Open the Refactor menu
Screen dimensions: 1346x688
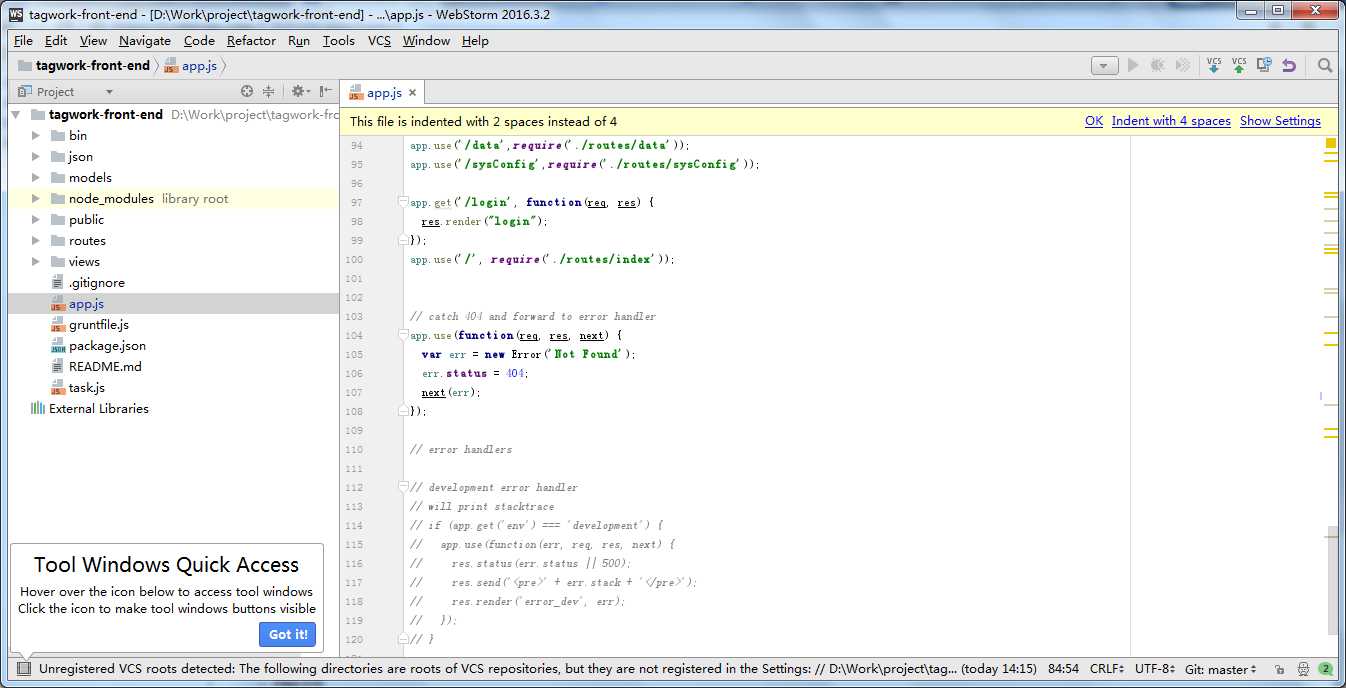(251, 40)
